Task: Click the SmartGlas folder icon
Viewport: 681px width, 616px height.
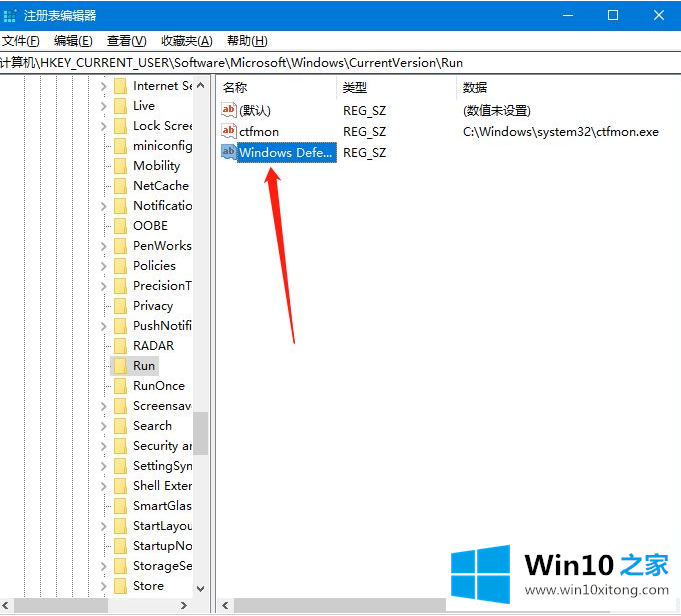Action: (x=120, y=506)
